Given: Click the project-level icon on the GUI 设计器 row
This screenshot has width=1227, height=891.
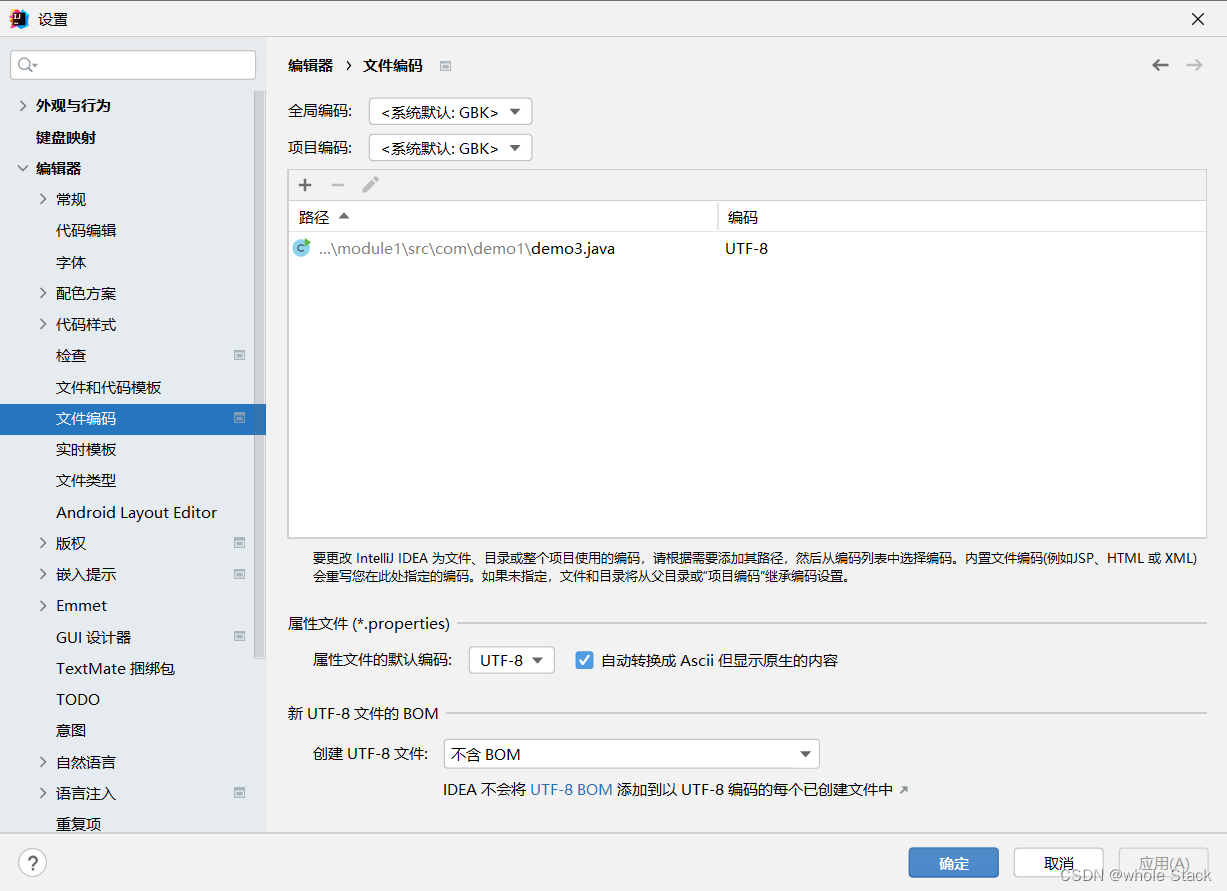Looking at the screenshot, I should [x=239, y=636].
